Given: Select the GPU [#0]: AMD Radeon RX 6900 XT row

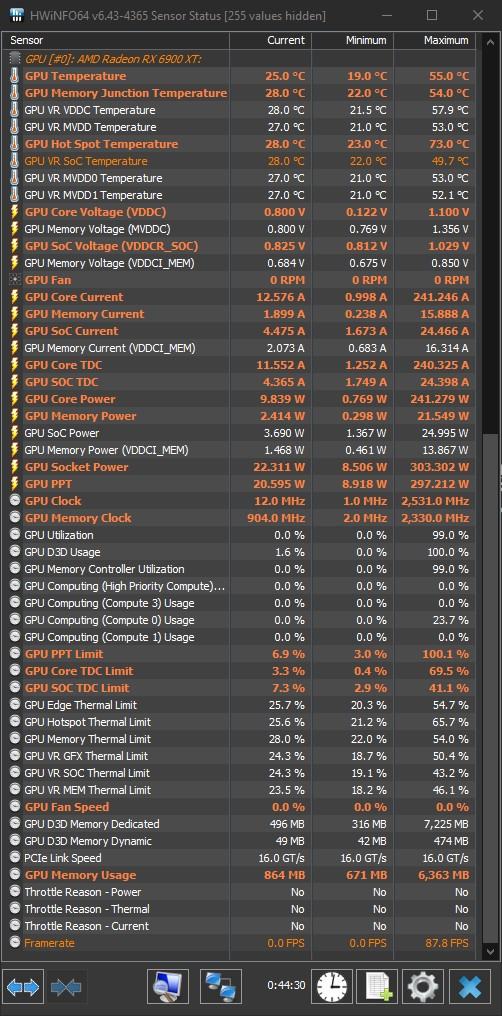Looking at the screenshot, I should click(x=240, y=59).
